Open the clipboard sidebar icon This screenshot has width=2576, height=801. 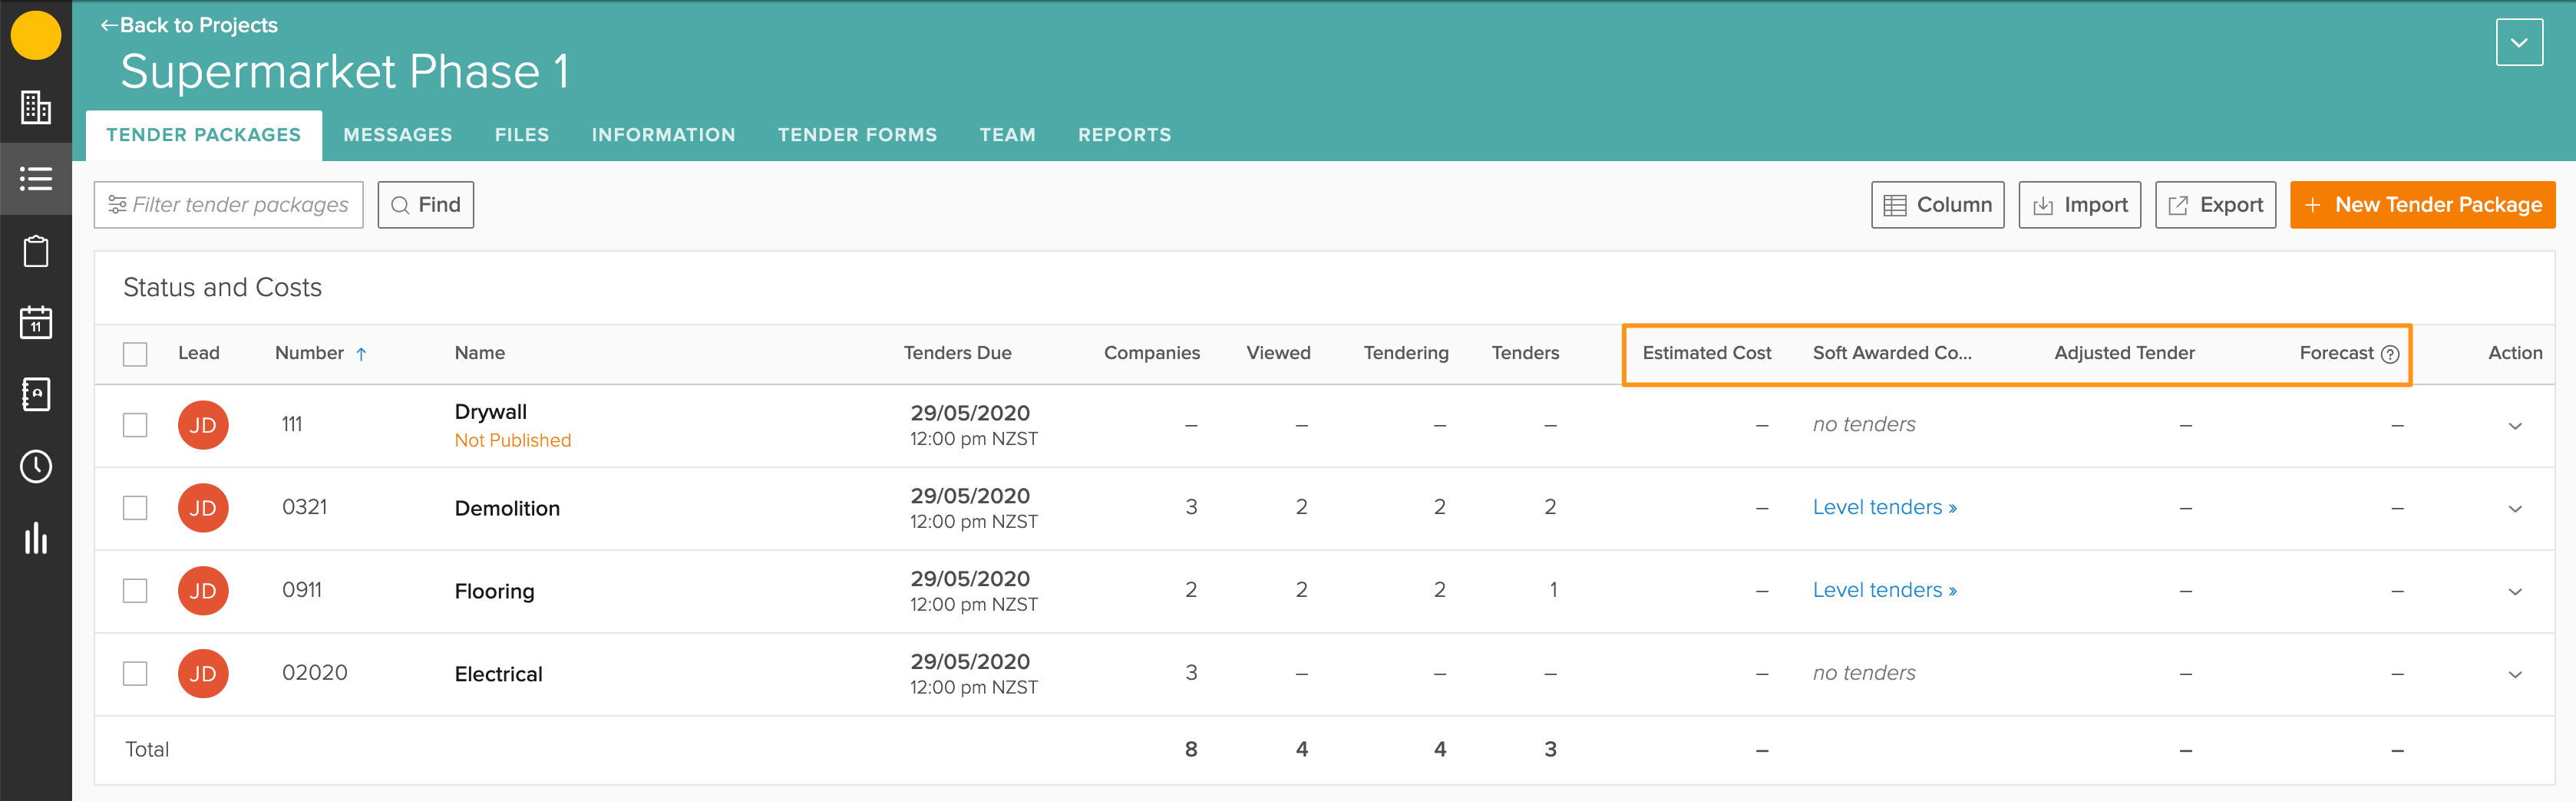[x=36, y=251]
